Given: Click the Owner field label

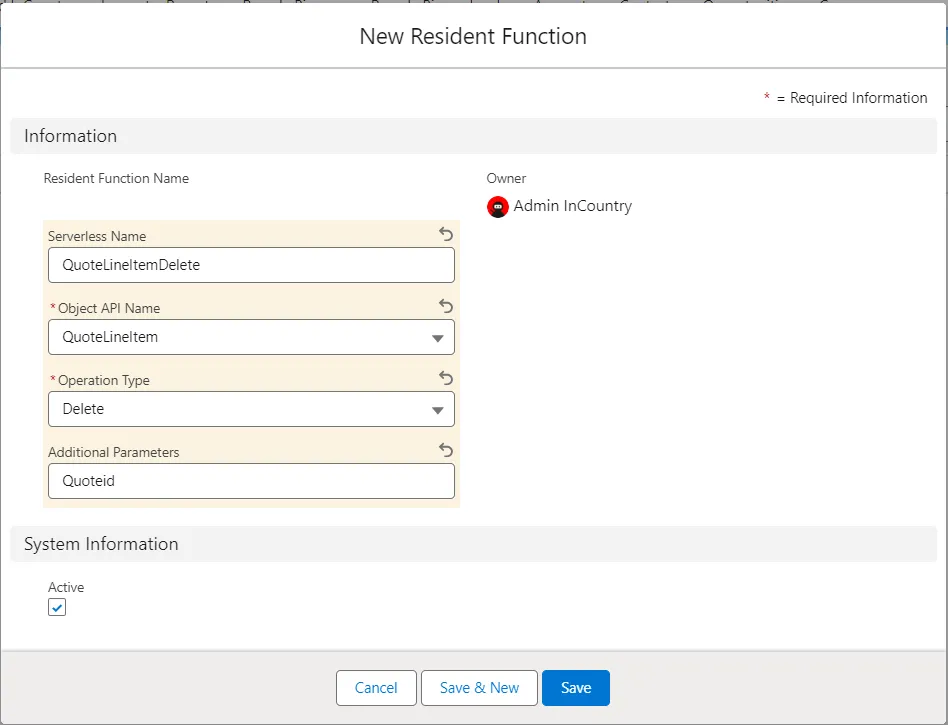Looking at the screenshot, I should tap(506, 179).
